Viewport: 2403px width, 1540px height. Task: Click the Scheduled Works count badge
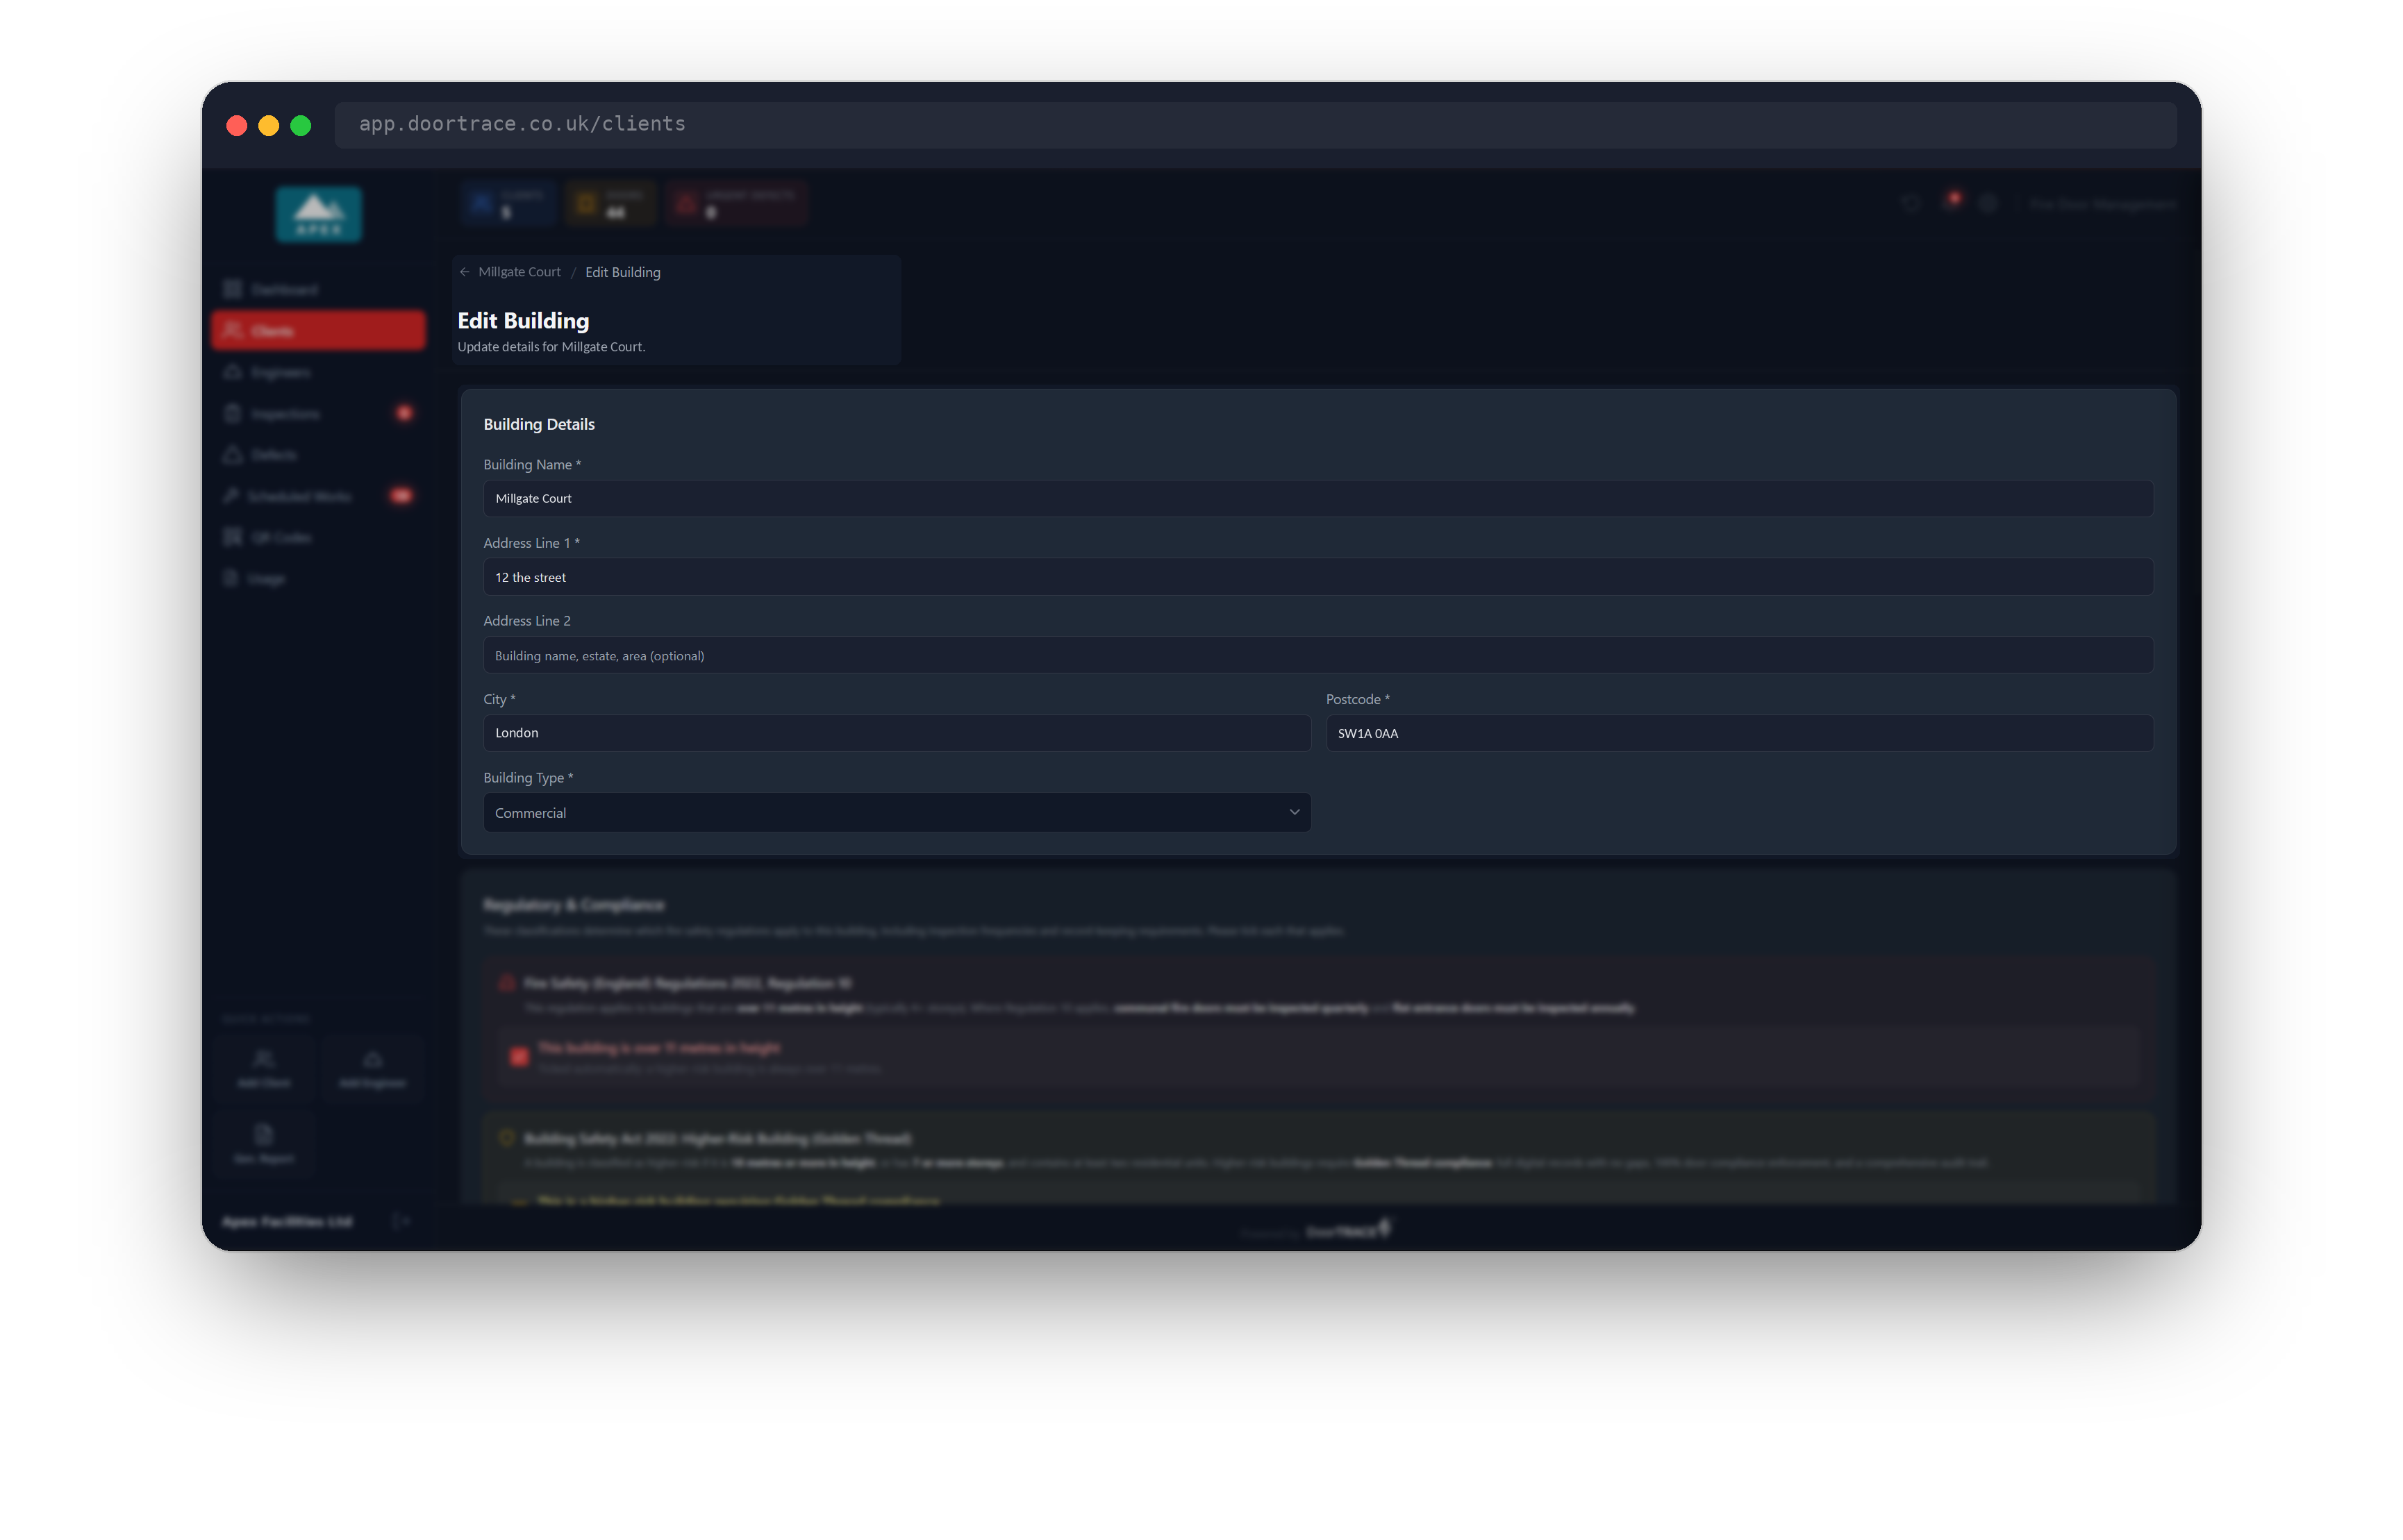pos(401,496)
